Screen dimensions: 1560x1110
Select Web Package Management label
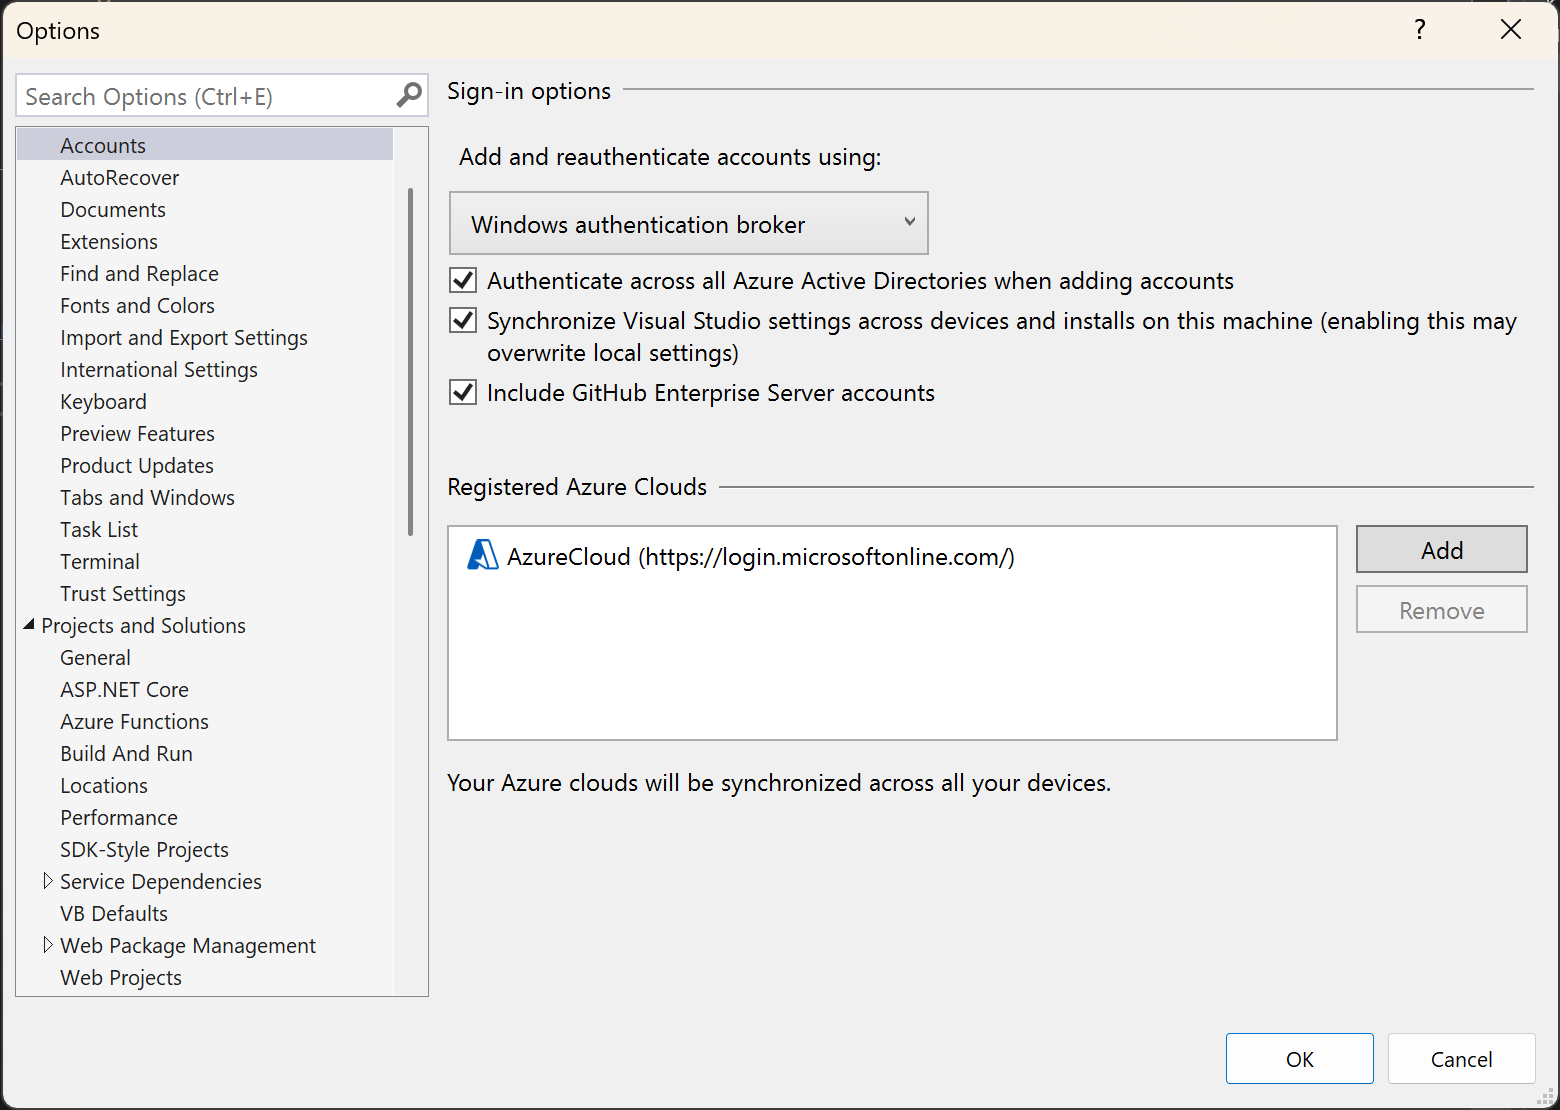188,945
